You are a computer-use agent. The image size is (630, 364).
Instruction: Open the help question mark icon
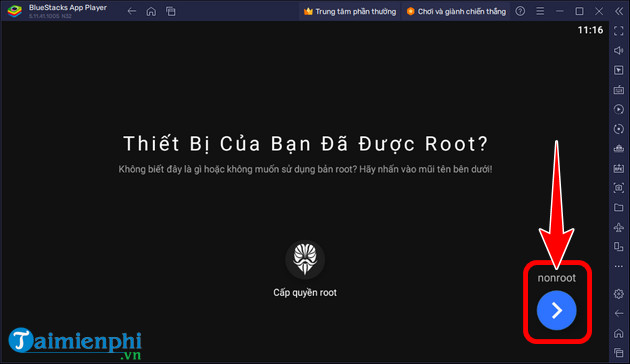[520, 11]
